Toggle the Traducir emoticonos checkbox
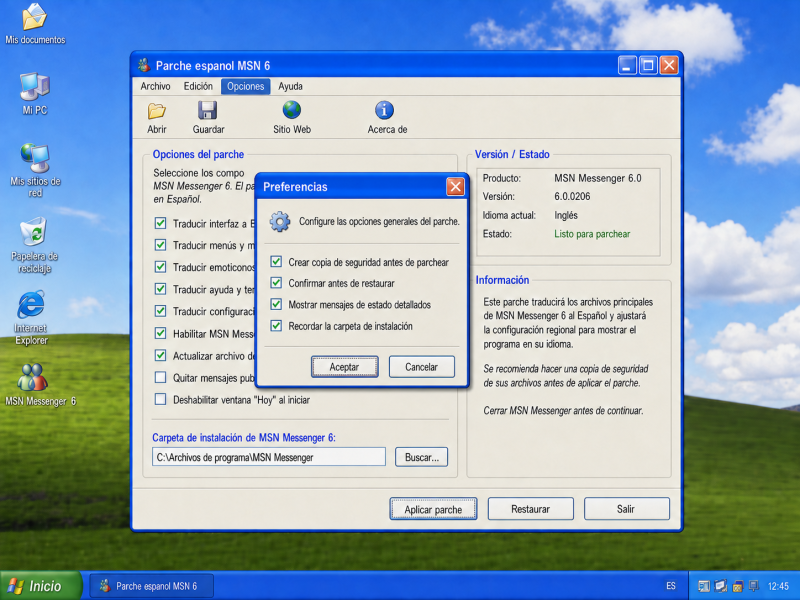 click(x=160, y=267)
